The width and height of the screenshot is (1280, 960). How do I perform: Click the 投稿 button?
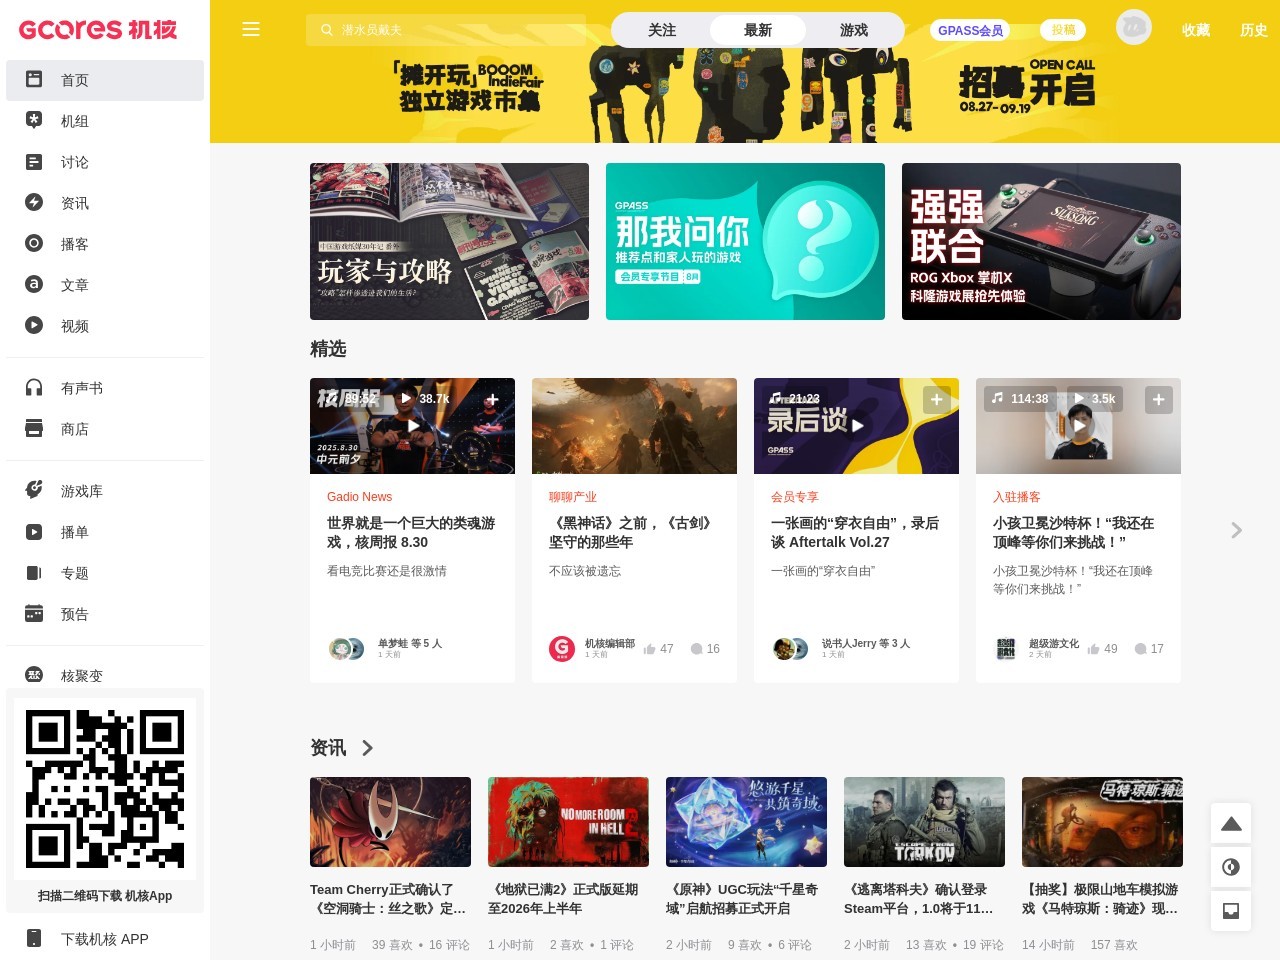[1063, 30]
